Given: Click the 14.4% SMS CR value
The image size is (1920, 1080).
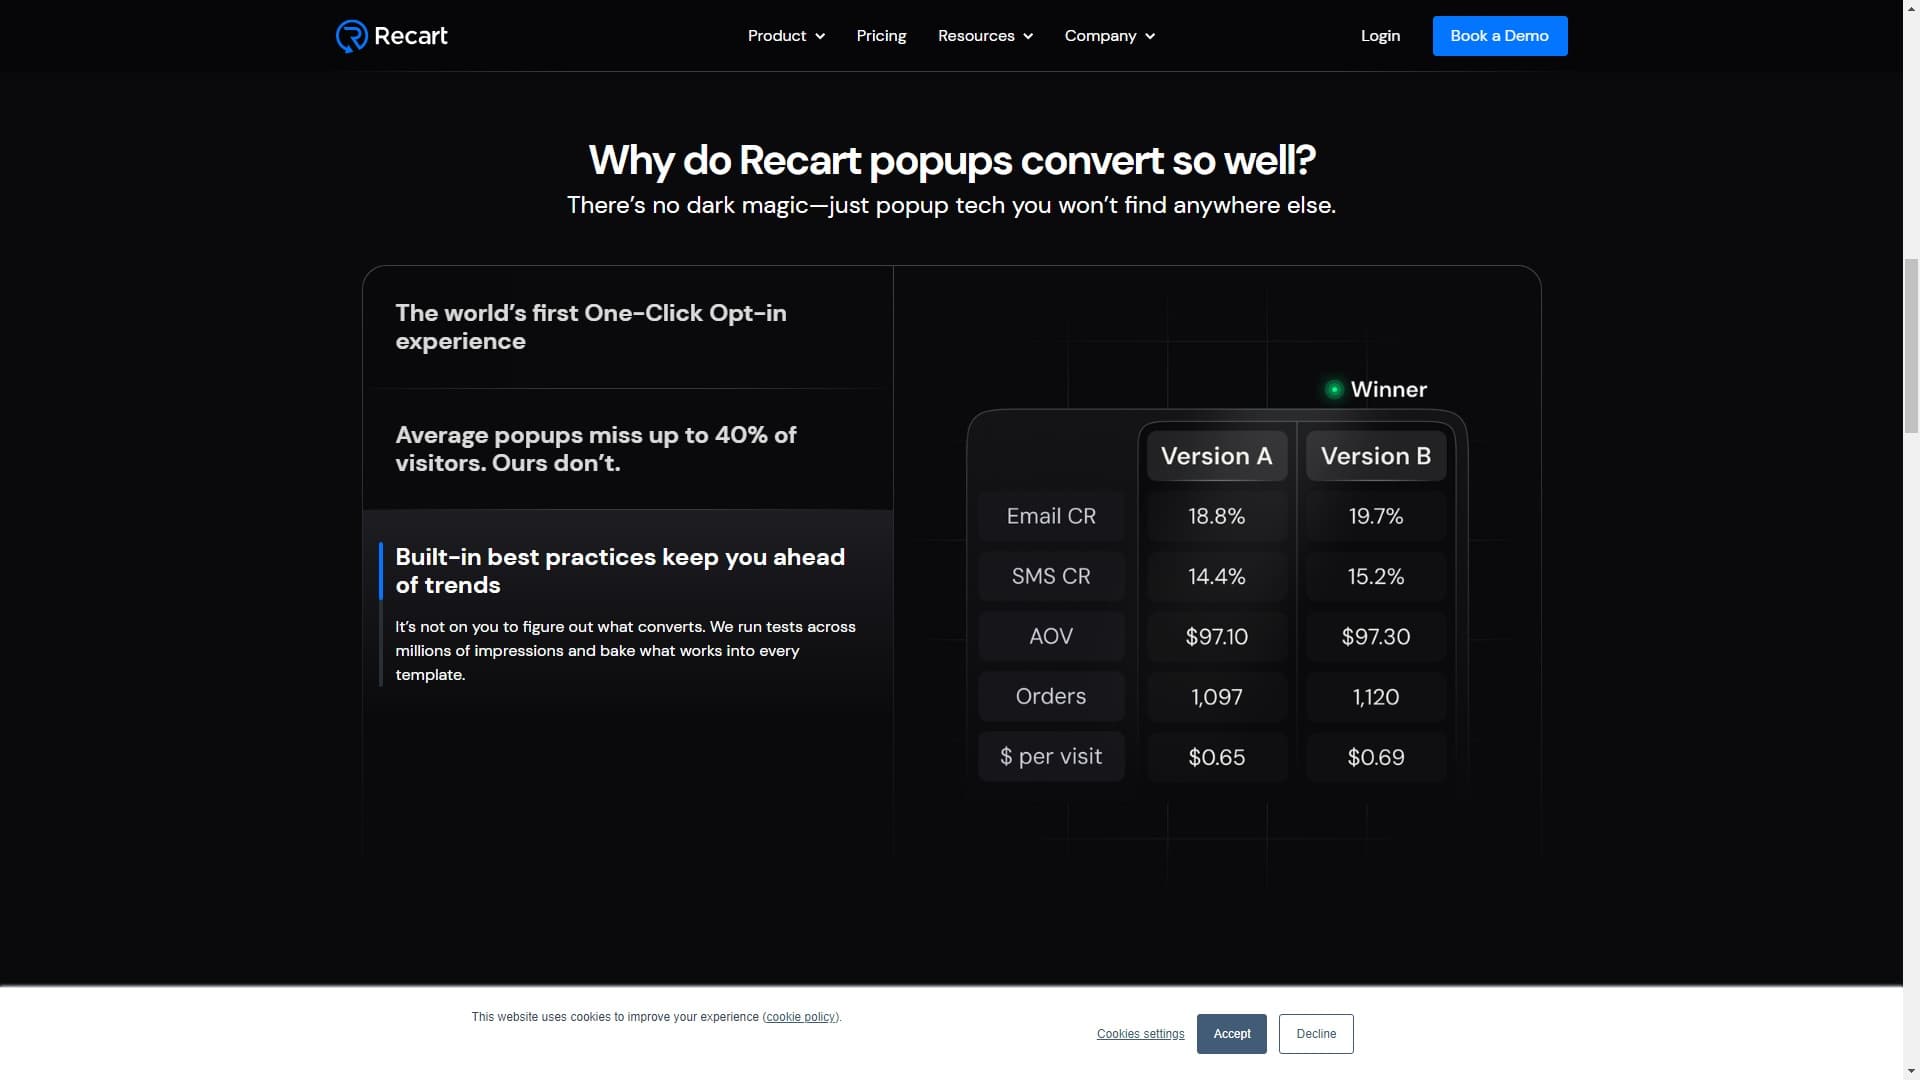Looking at the screenshot, I should point(1216,576).
